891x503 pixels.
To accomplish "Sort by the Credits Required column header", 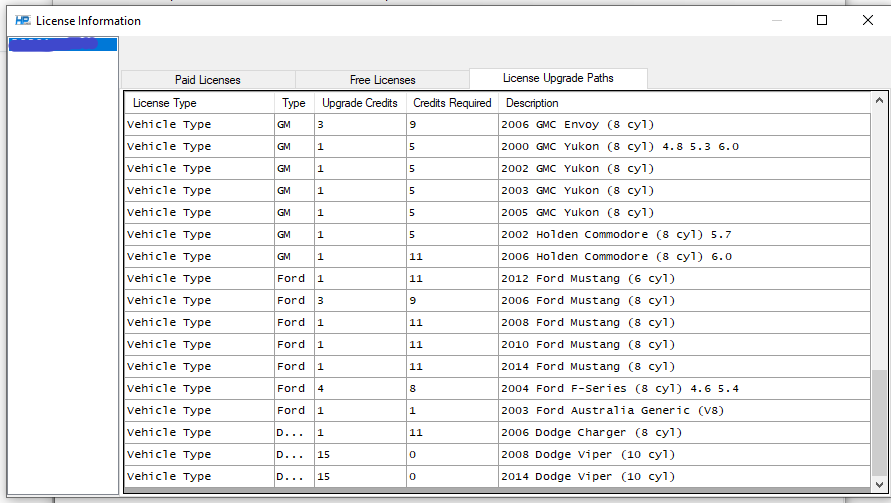I will 452,103.
